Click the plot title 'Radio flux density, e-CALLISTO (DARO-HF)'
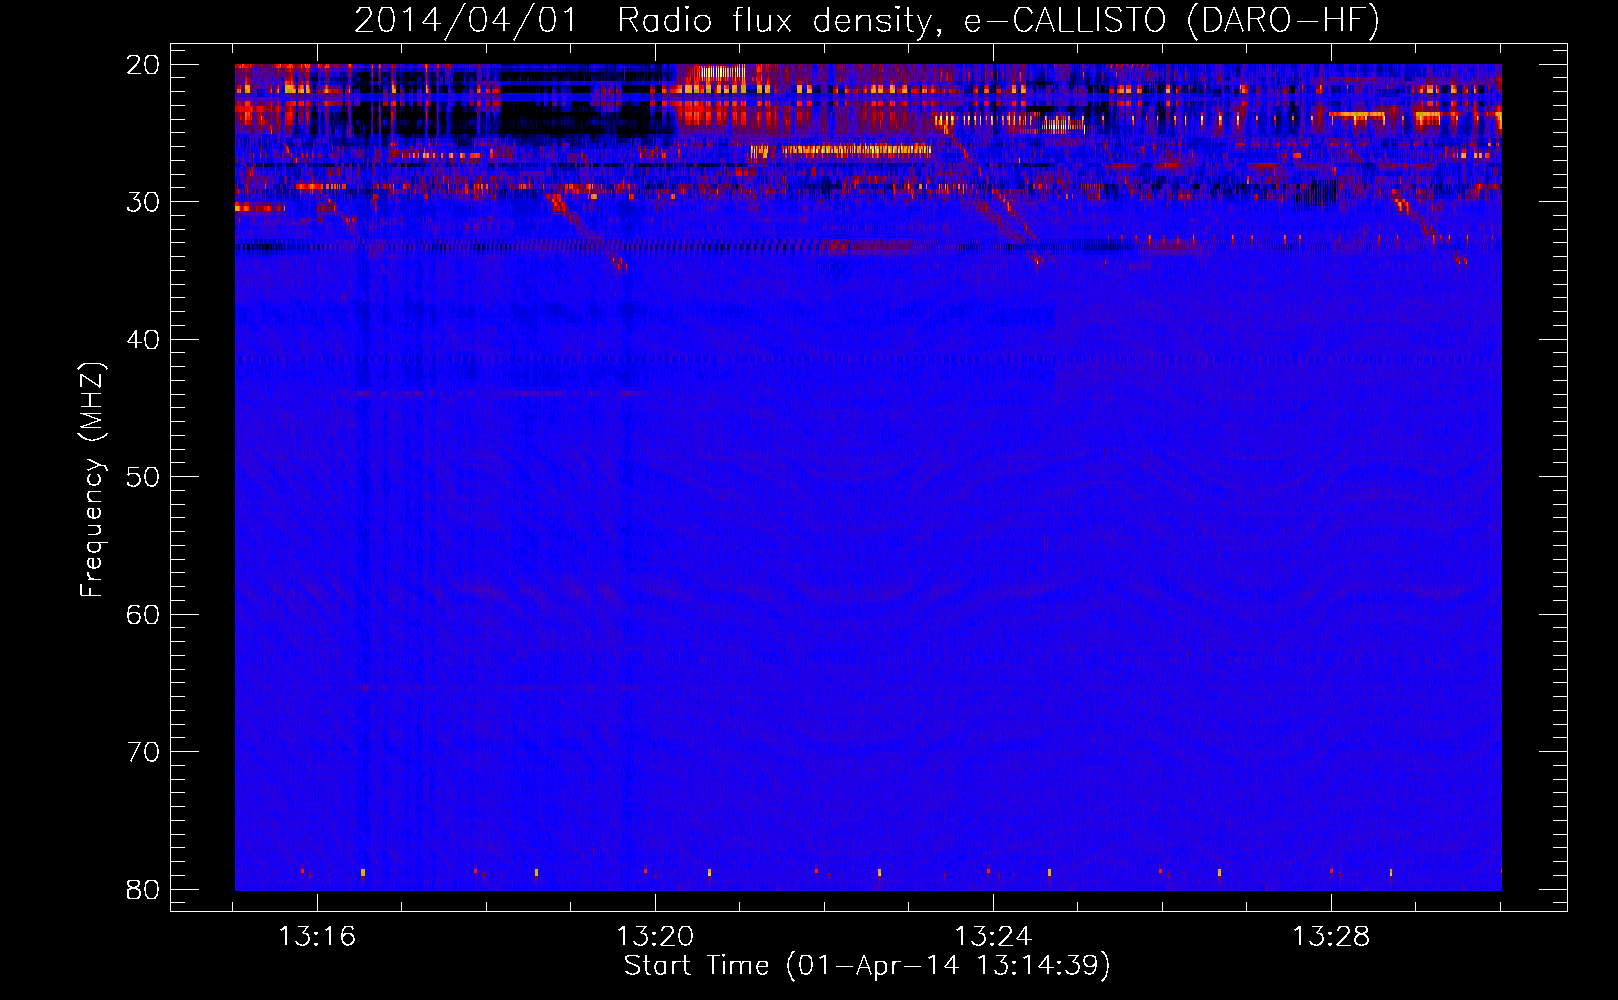The image size is (1618, 1000). click(998, 22)
